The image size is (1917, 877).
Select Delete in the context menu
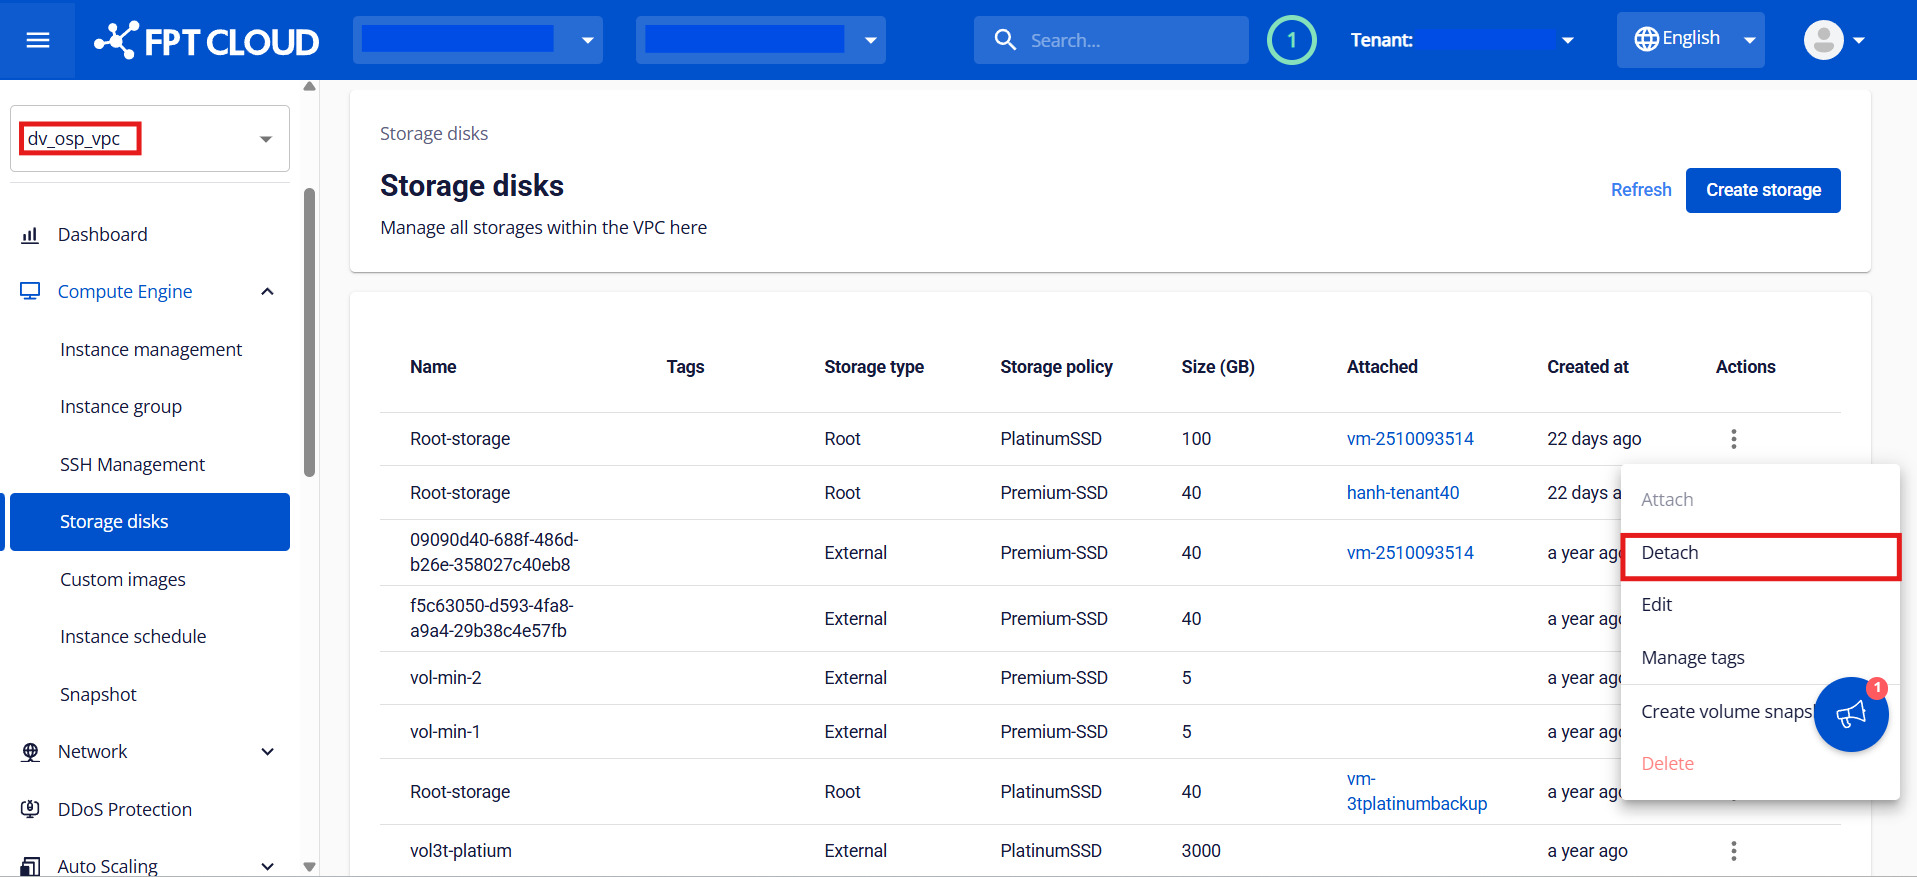click(x=1667, y=764)
